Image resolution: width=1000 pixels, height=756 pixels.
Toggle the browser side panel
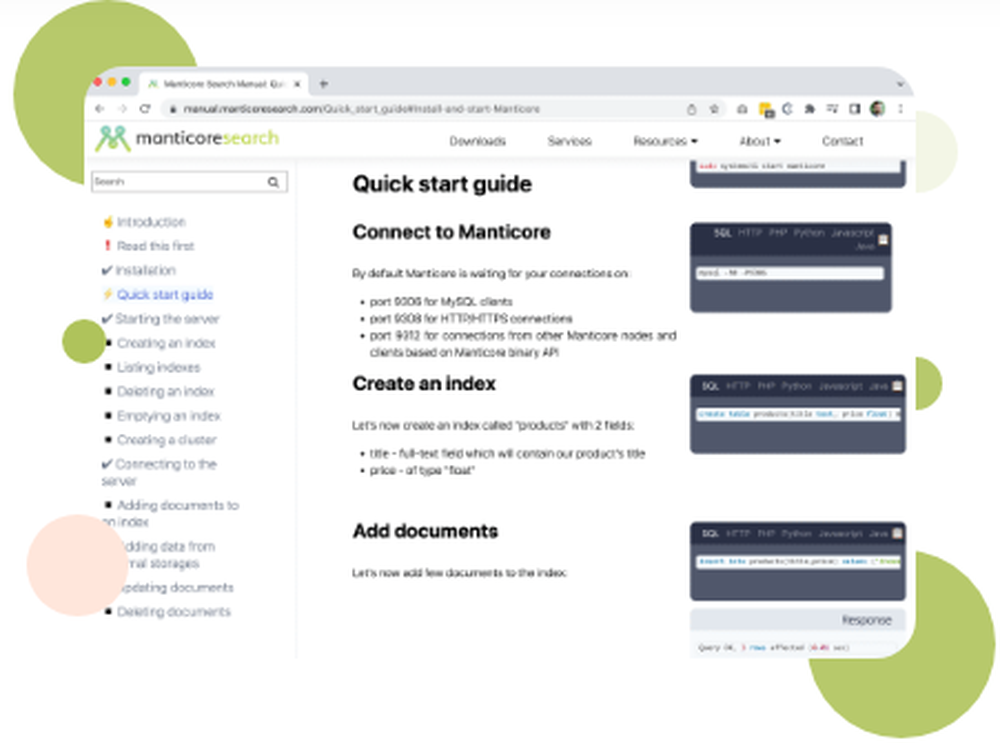point(855,109)
